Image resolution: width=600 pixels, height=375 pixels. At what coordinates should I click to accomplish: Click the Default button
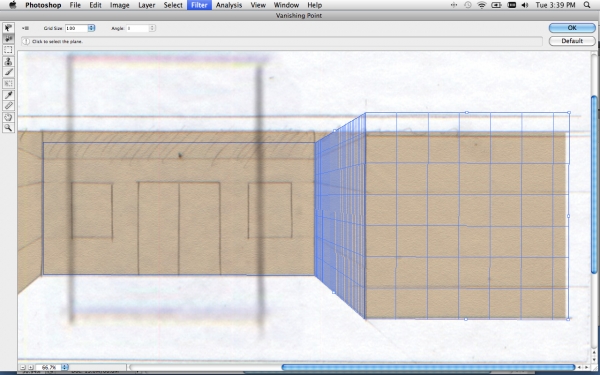tap(572, 41)
